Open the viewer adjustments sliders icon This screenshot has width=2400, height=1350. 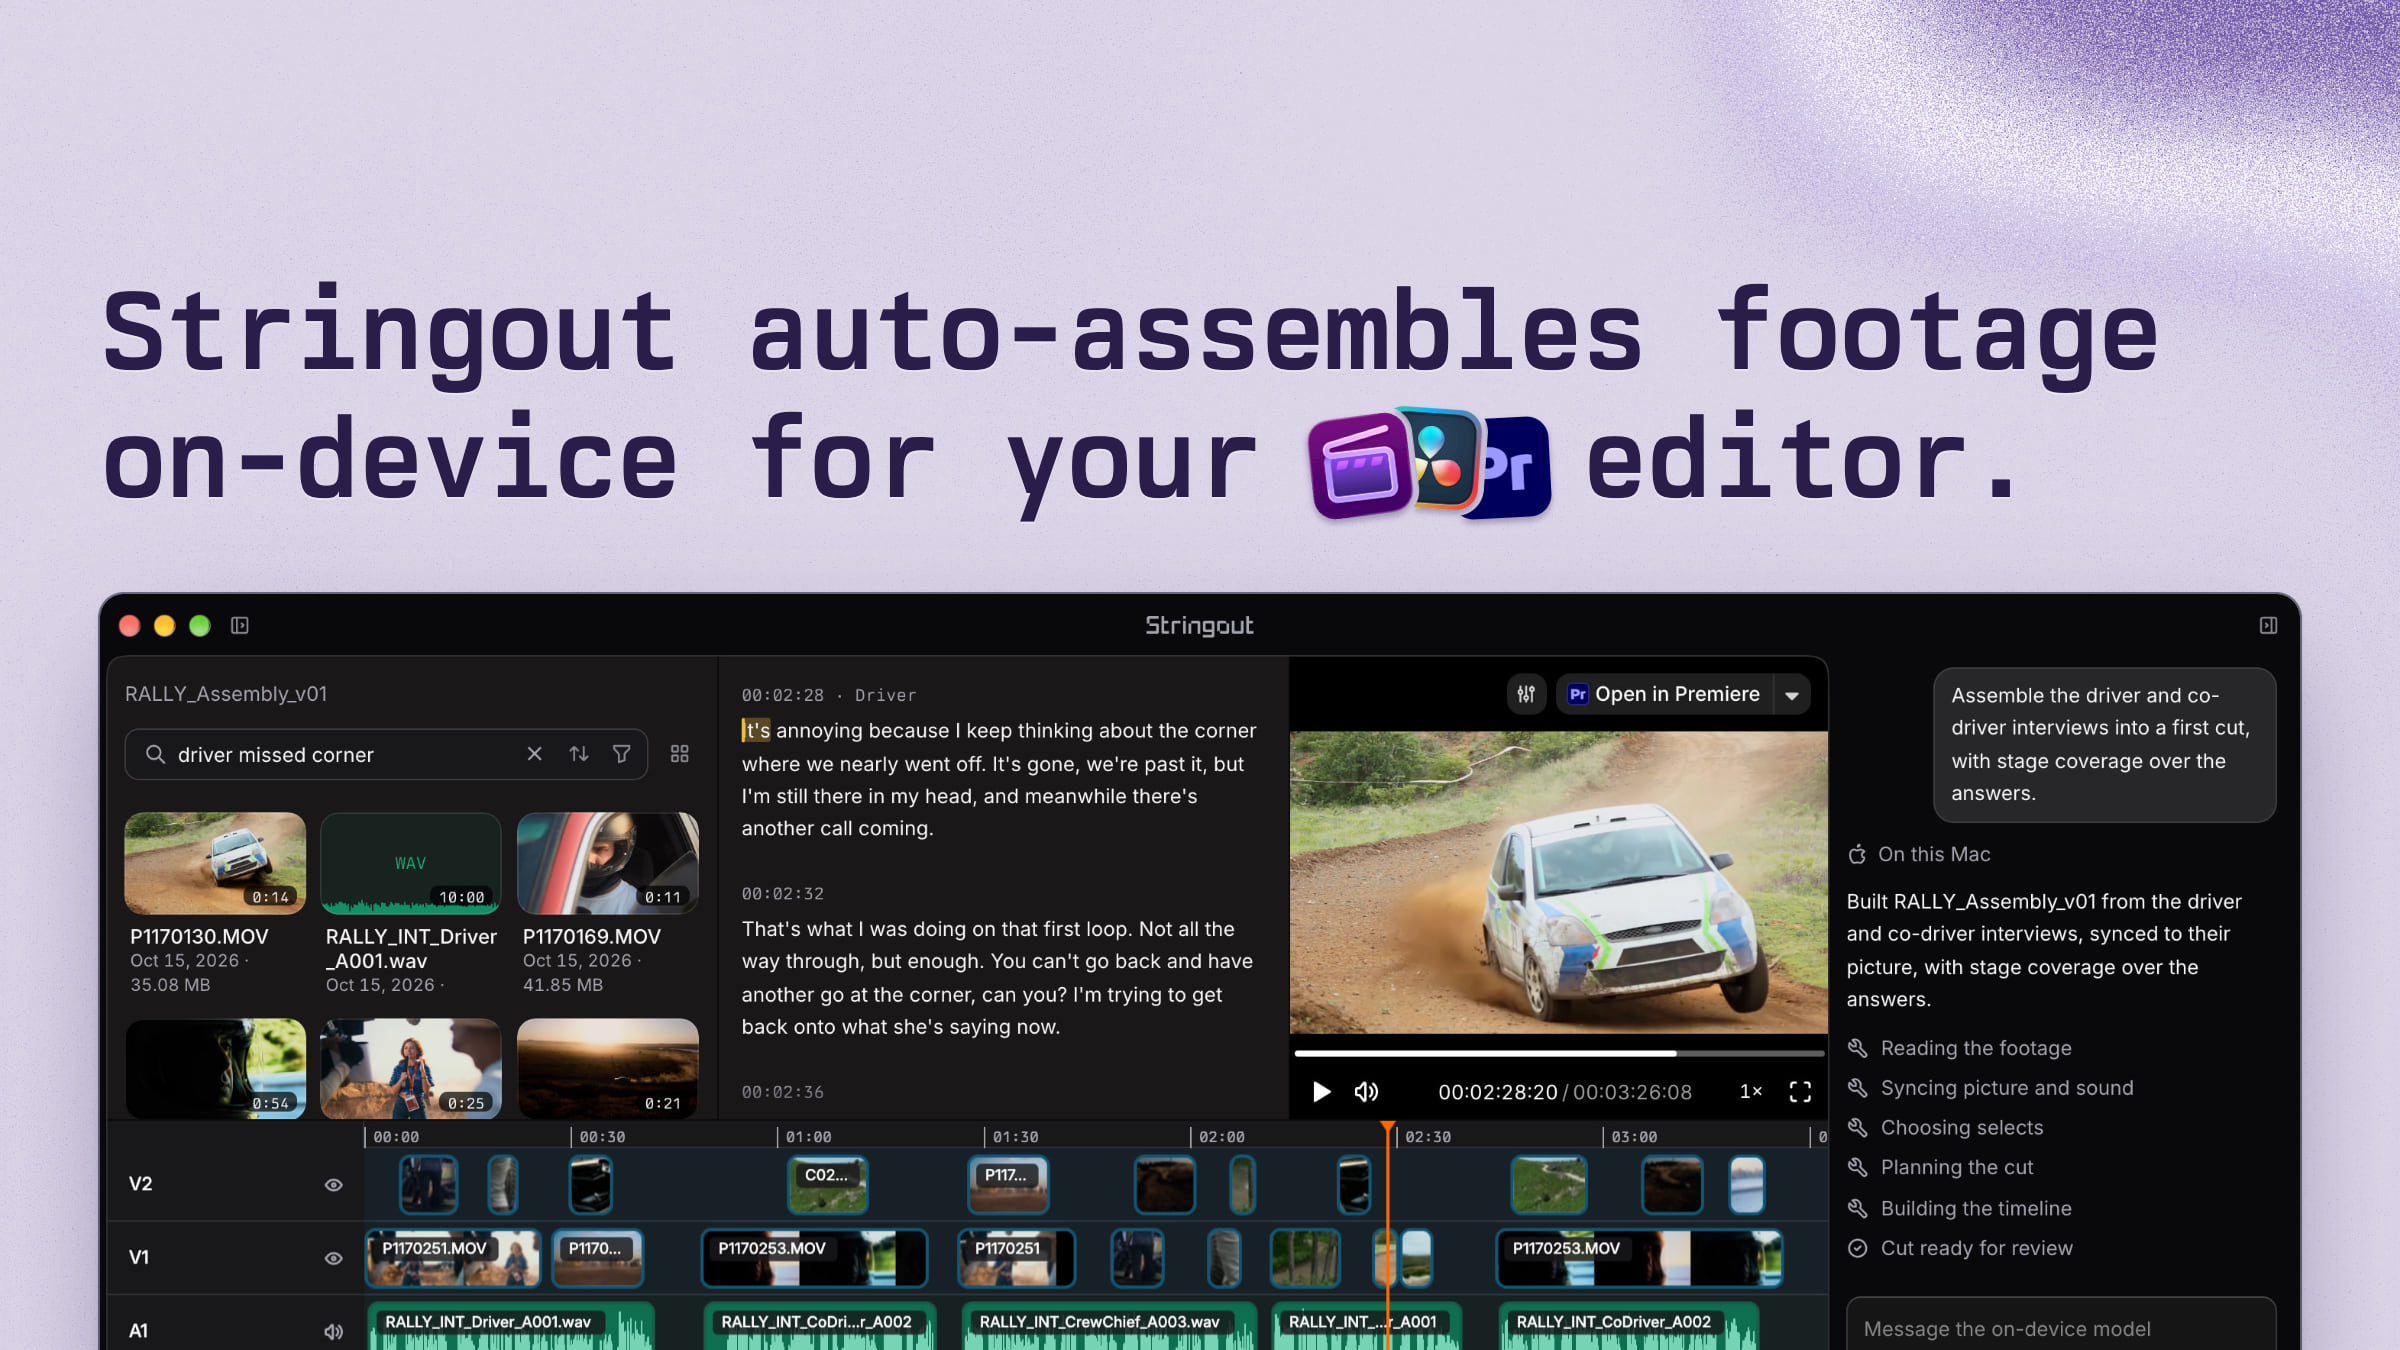(x=1526, y=694)
